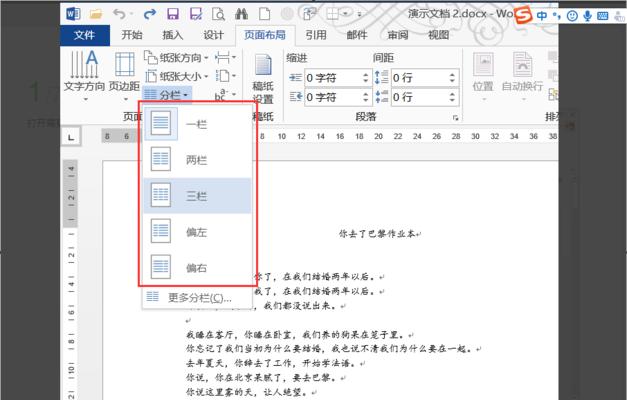
Task: Open the paragraph (段落) dialog launcher
Action: [x=455, y=118]
